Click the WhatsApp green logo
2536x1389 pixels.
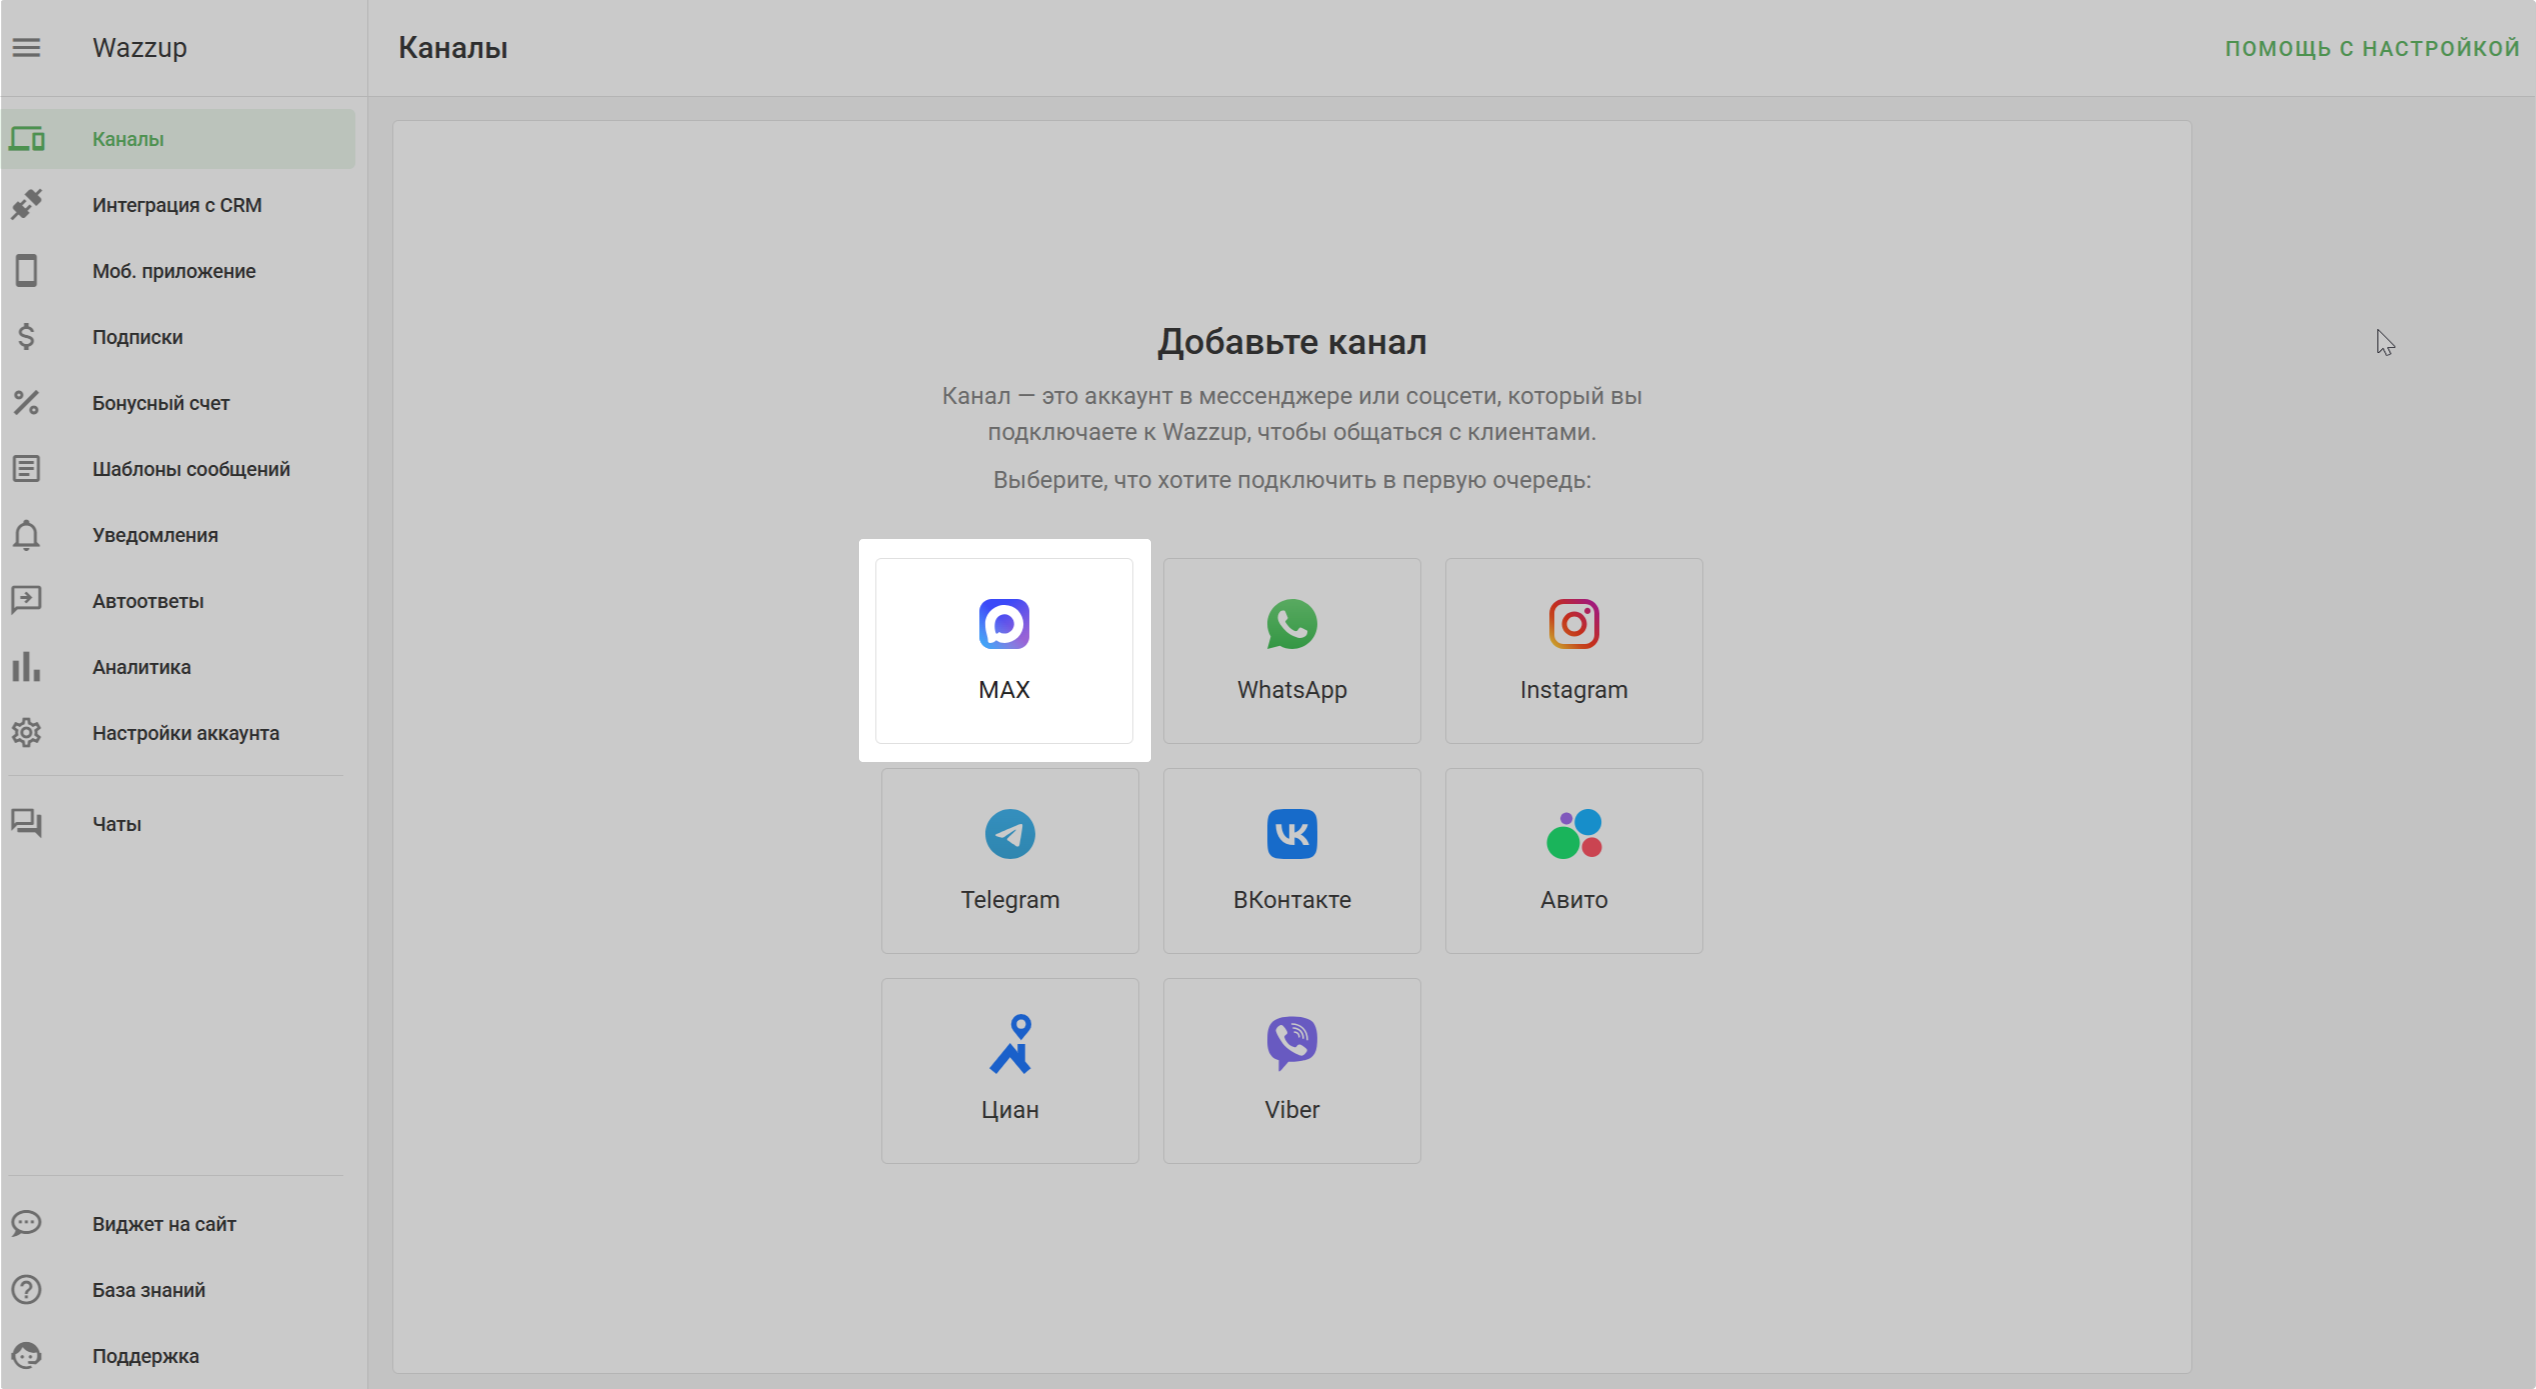coord(1292,624)
